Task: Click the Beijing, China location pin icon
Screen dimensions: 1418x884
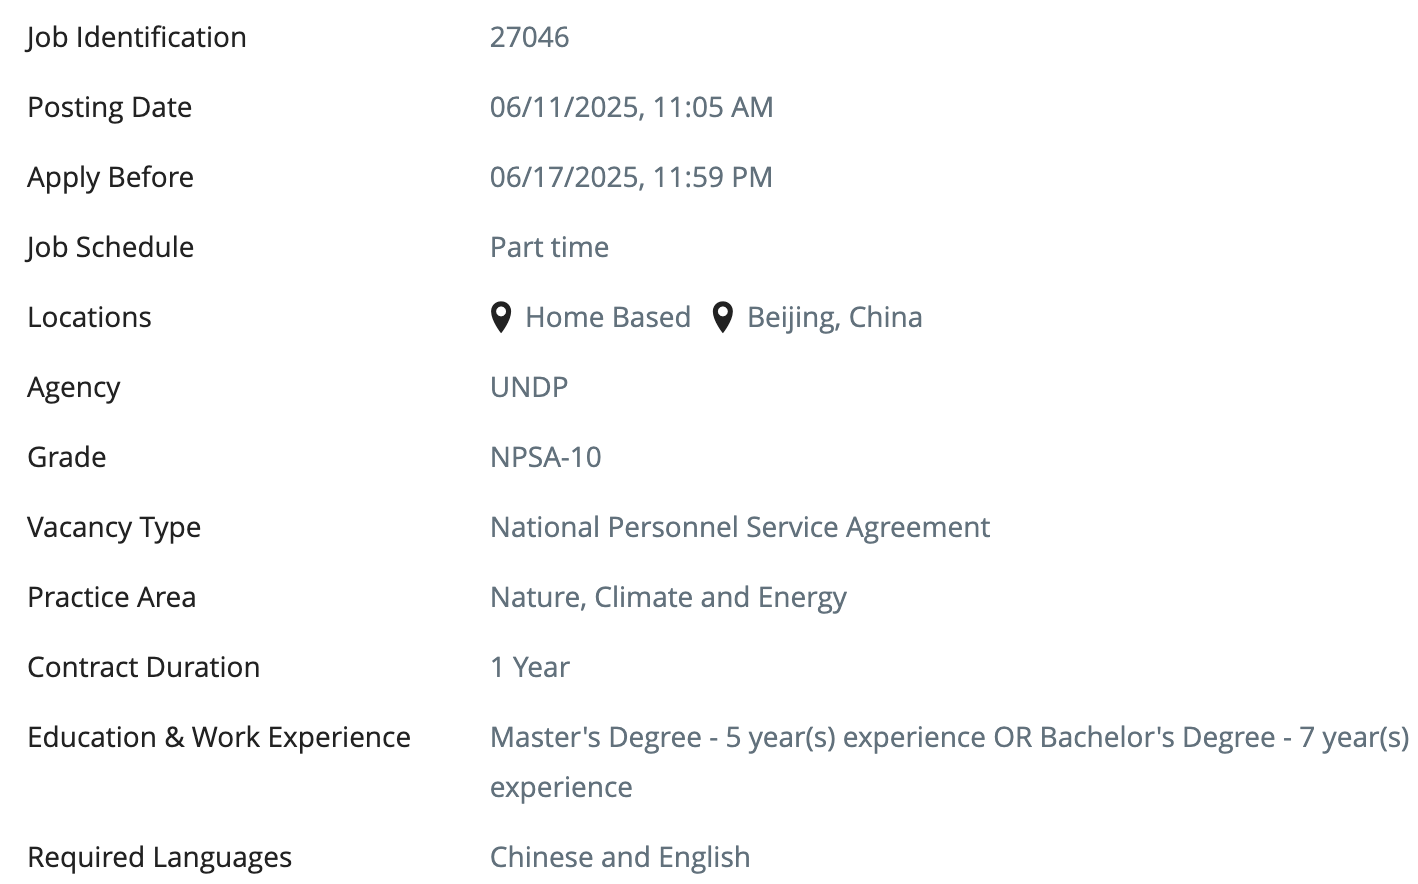Action: point(722,317)
